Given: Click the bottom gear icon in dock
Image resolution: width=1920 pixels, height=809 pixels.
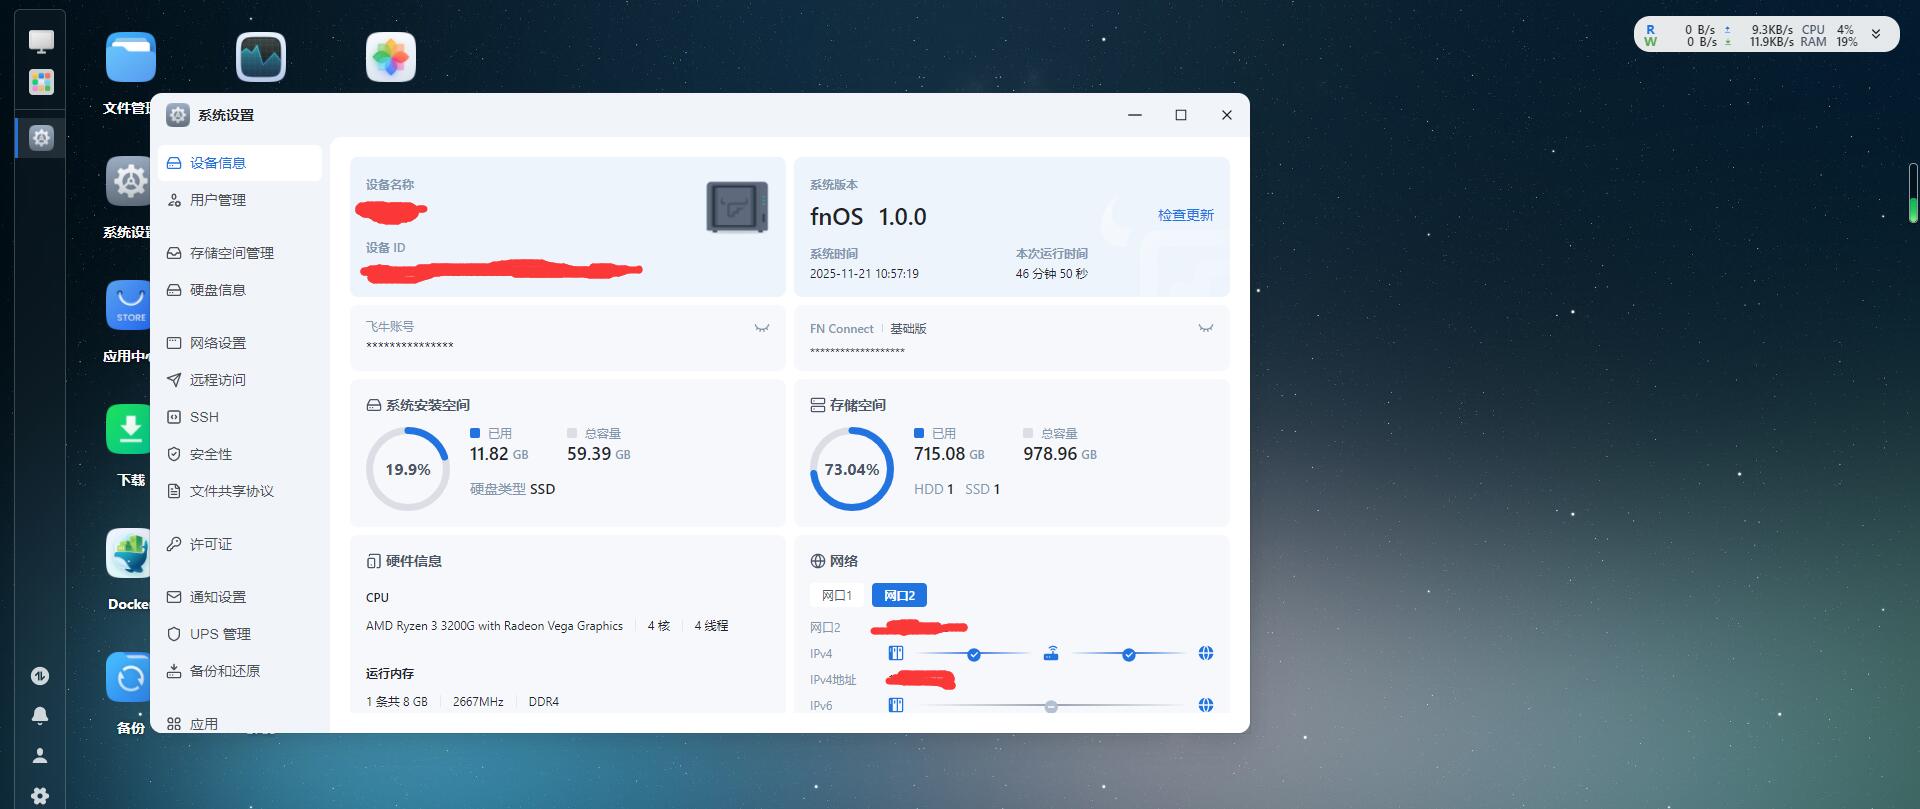Looking at the screenshot, I should click(x=40, y=796).
